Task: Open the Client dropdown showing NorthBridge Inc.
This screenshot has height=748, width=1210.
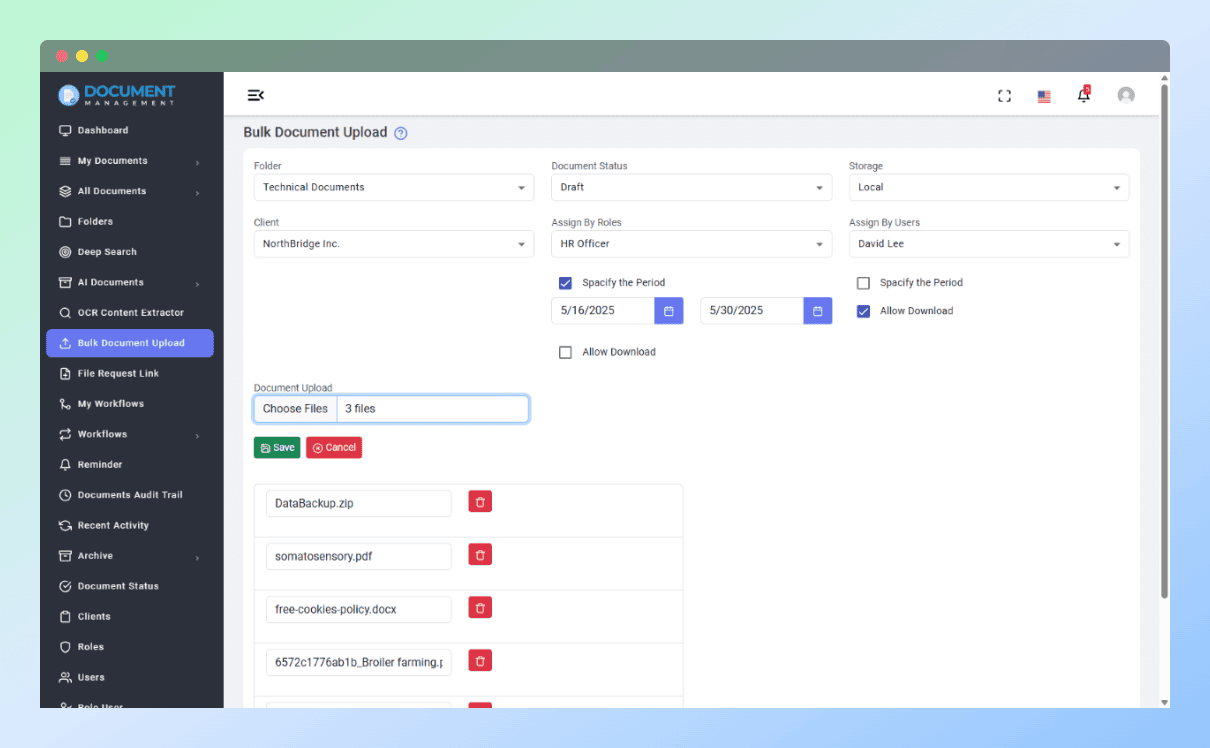Action: click(392, 244)
